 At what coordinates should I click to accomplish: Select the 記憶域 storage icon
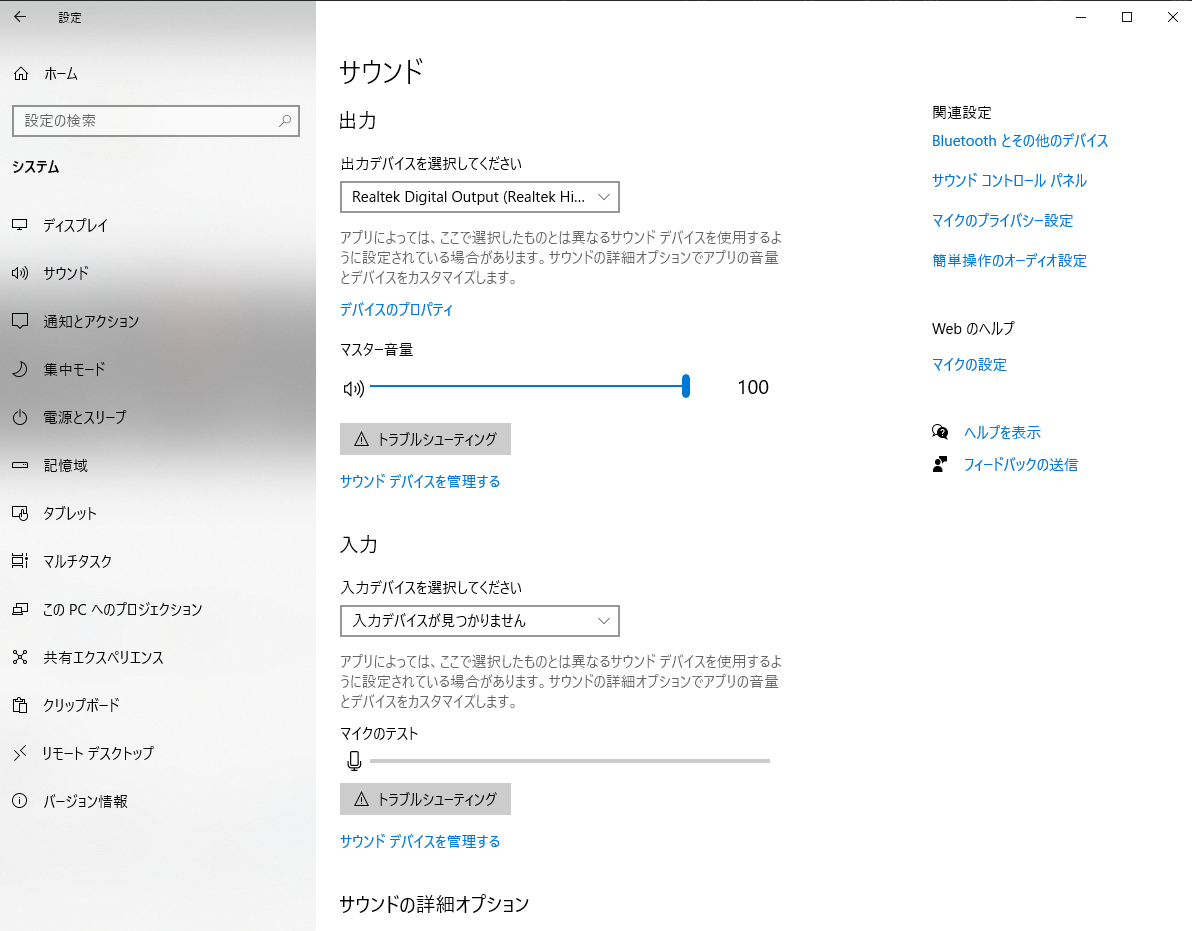point(22,465)
